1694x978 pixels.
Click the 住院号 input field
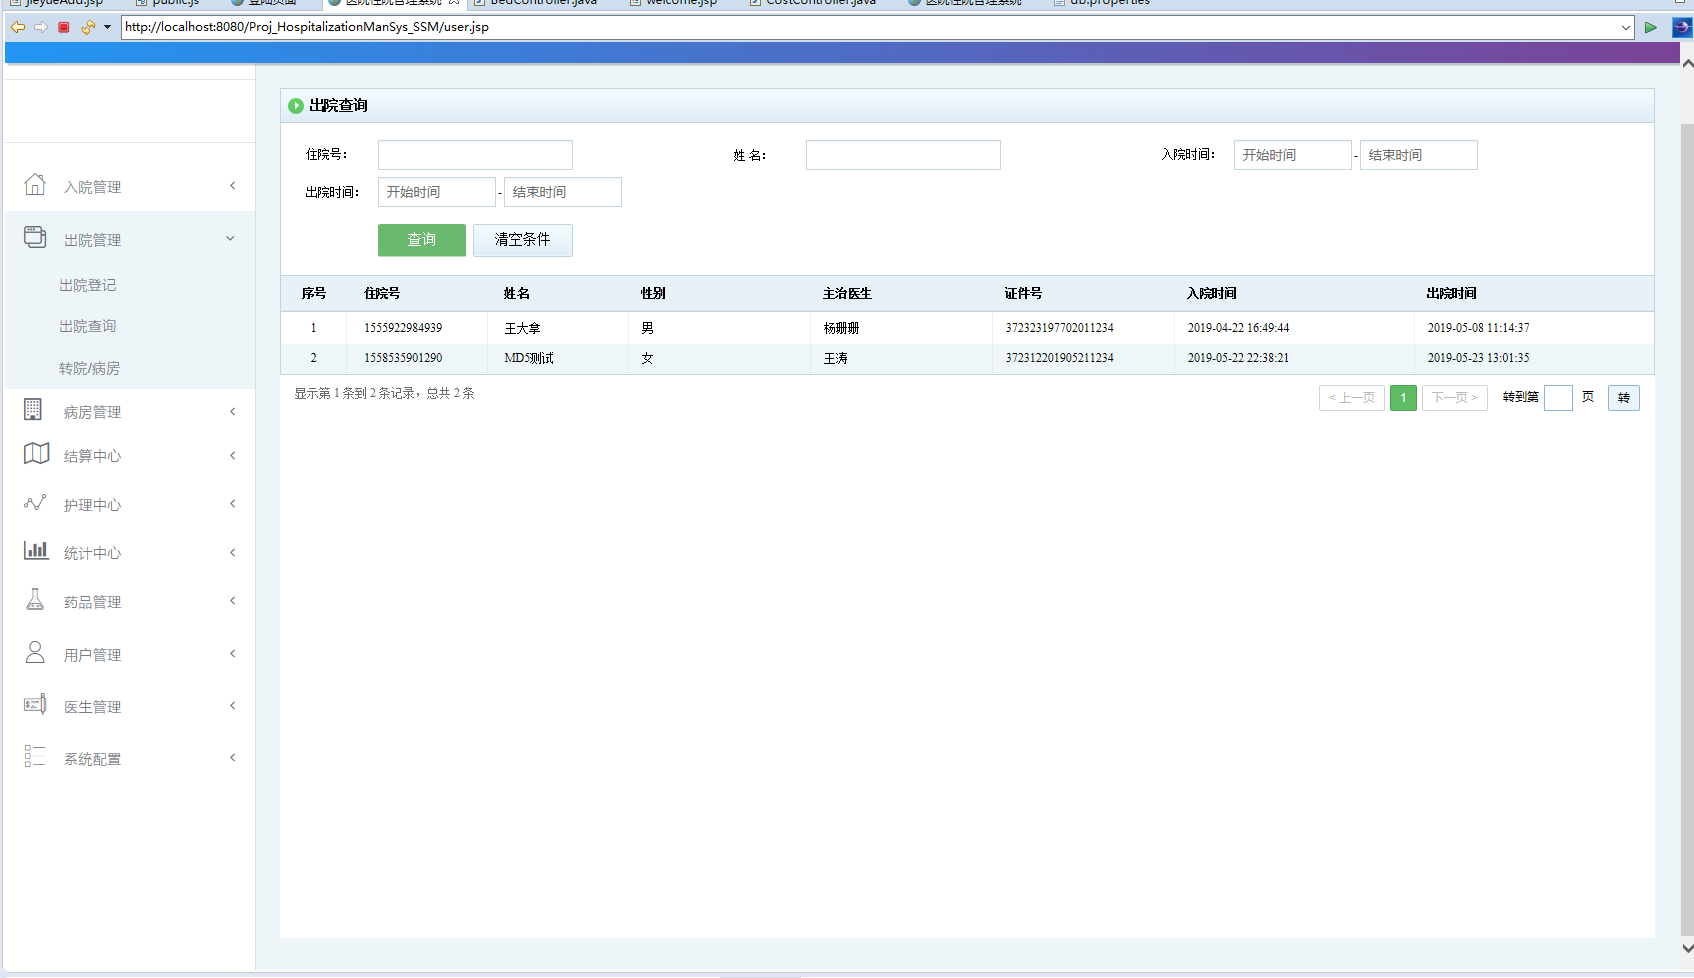click(475, 155)
